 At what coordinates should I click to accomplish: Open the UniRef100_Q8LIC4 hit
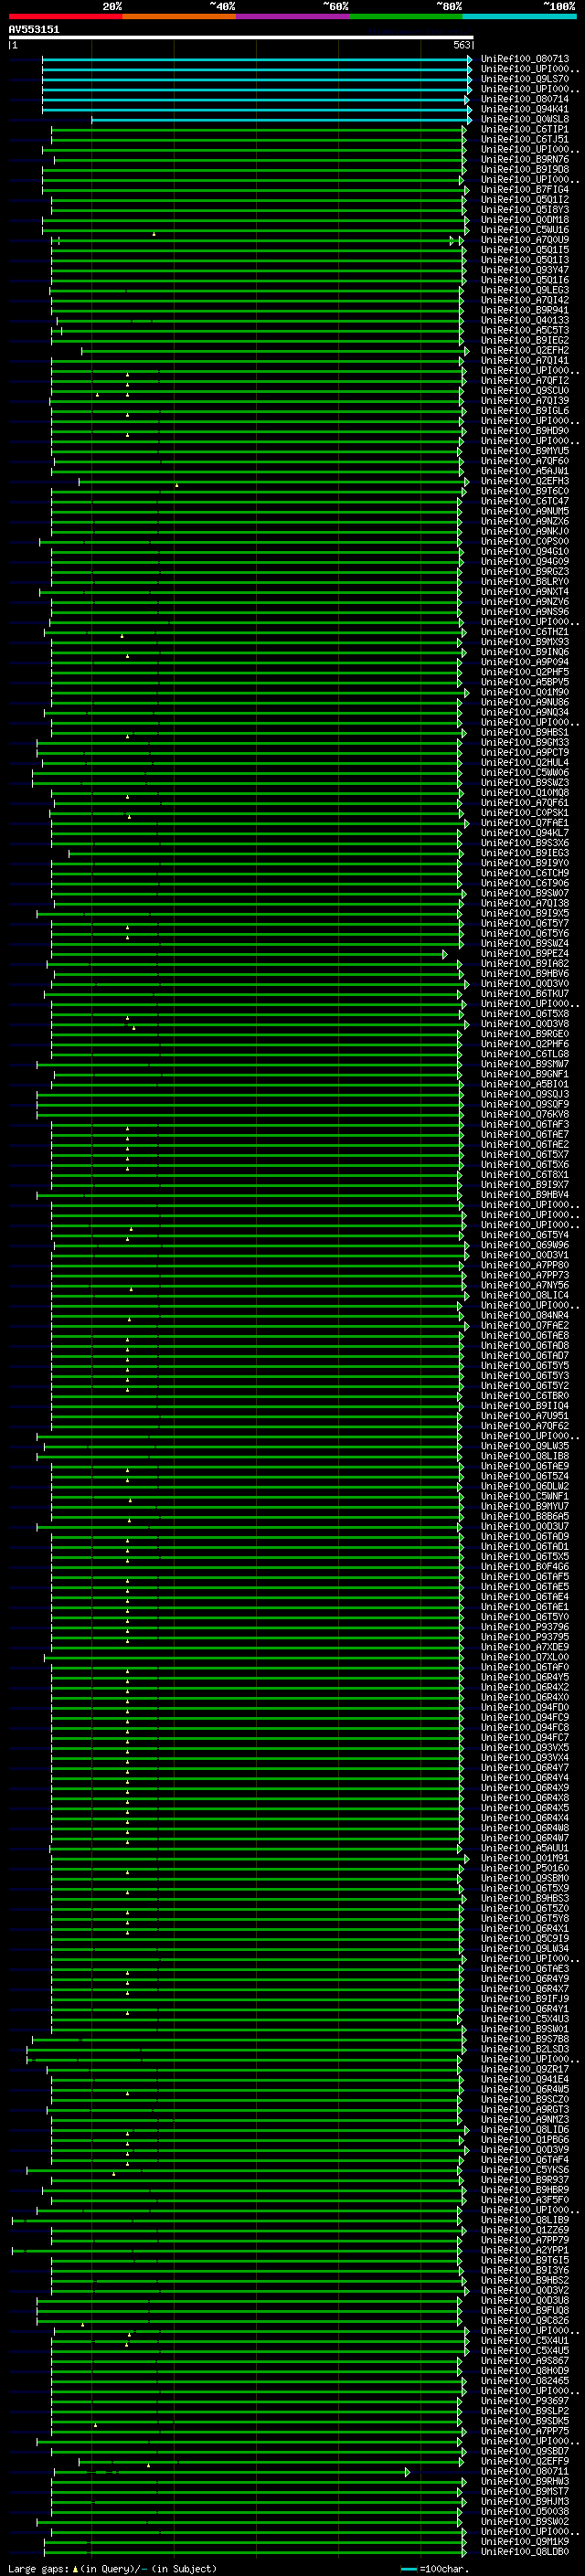(x=525, y=1295)
